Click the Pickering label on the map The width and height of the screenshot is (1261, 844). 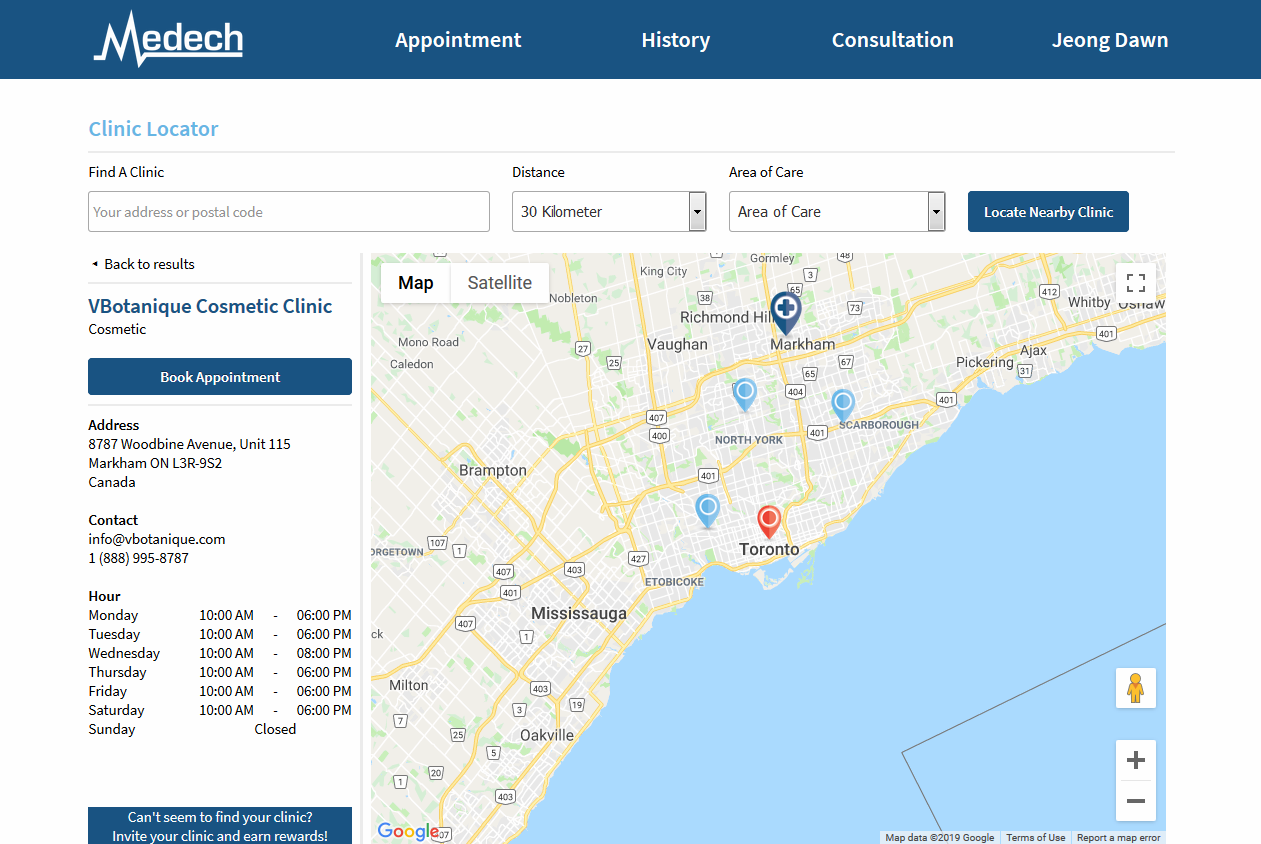click(x=985, y=362)
